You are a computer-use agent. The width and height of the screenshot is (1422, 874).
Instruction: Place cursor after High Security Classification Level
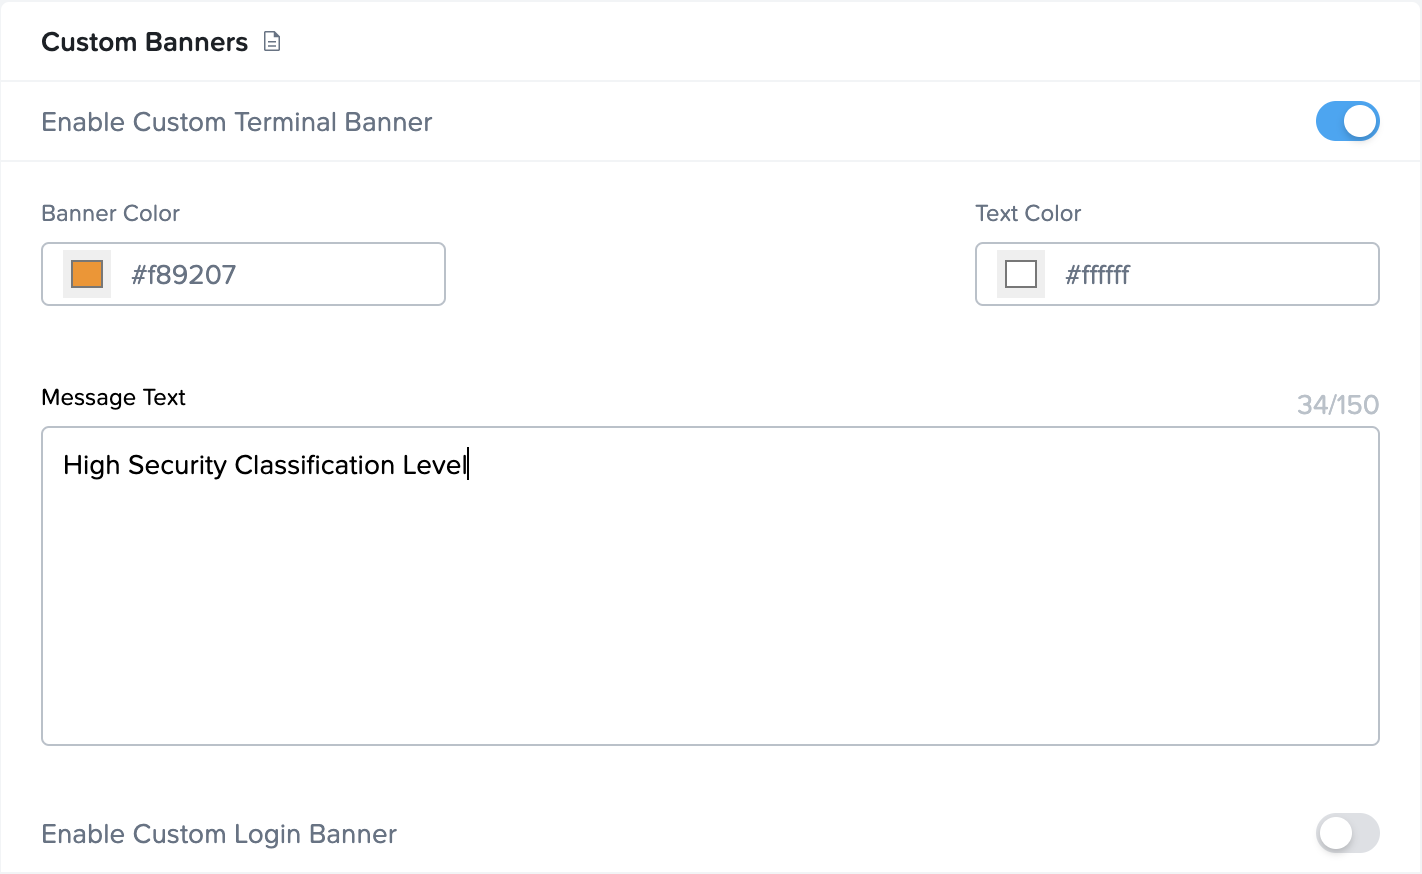(470, 464)
